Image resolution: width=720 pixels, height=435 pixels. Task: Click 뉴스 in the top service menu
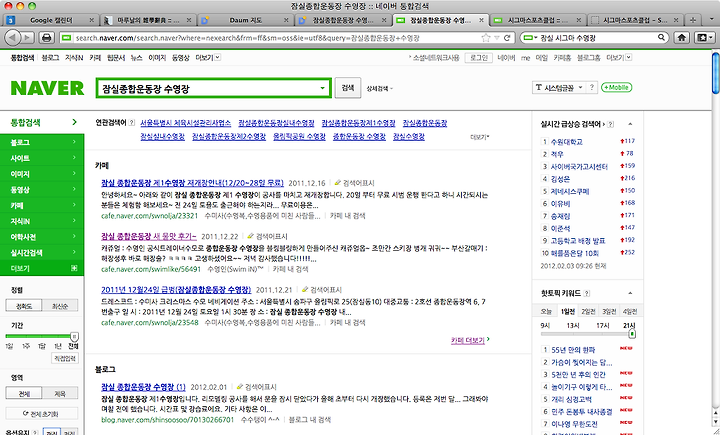[x=136, y=57]
